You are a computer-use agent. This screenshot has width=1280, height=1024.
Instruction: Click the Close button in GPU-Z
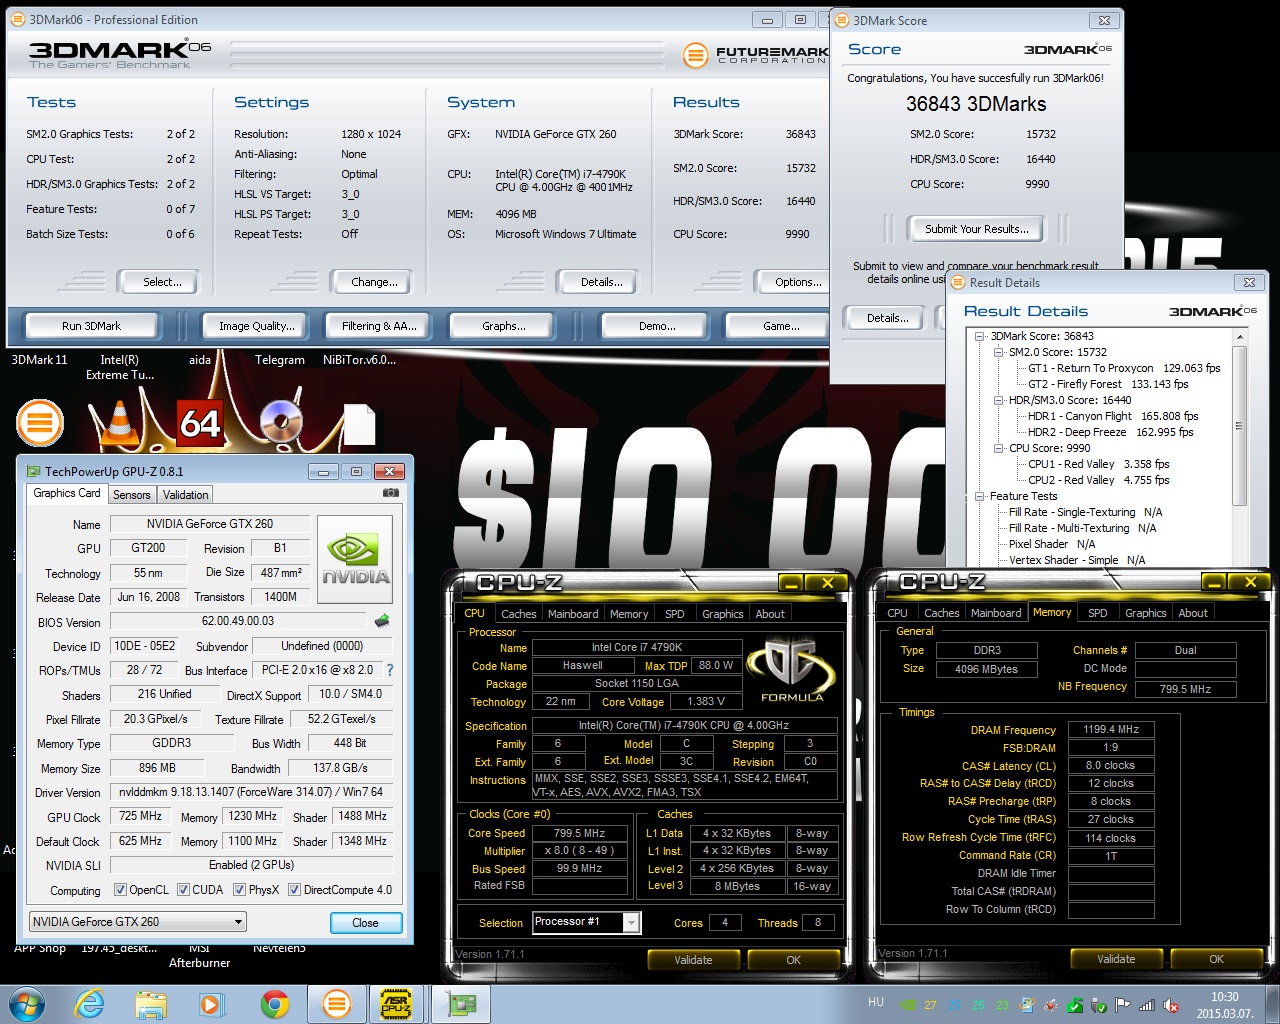(x=365, y=923)
